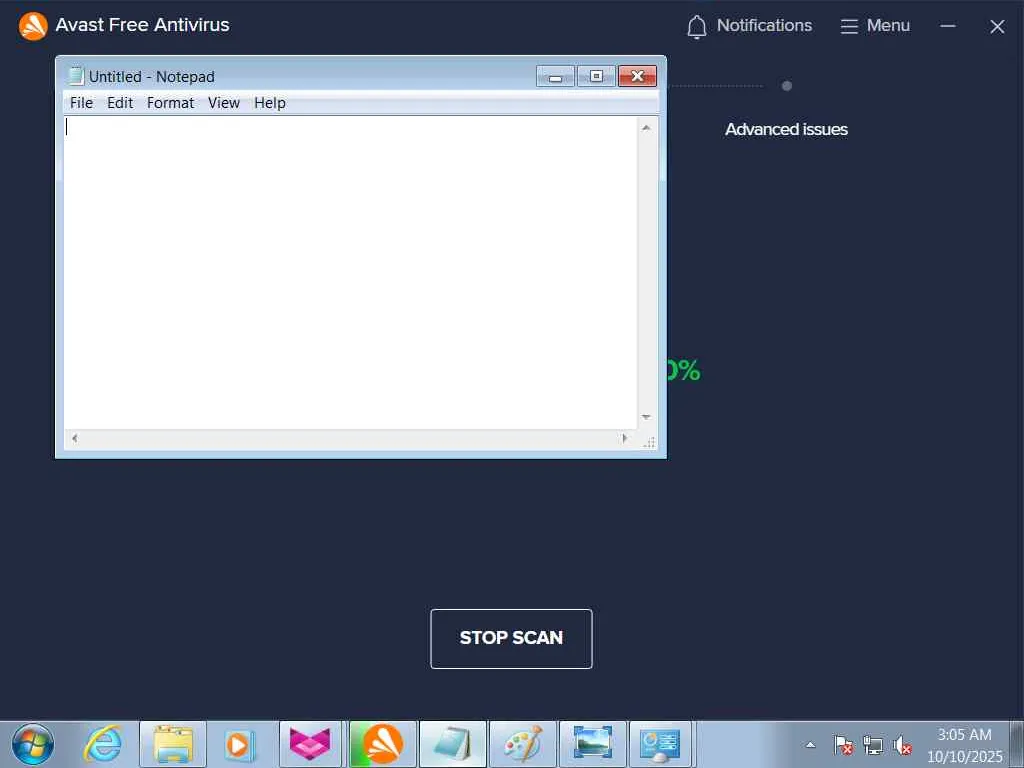
Task: Click inside the Notepad text area
Action: tap(351, 272)
